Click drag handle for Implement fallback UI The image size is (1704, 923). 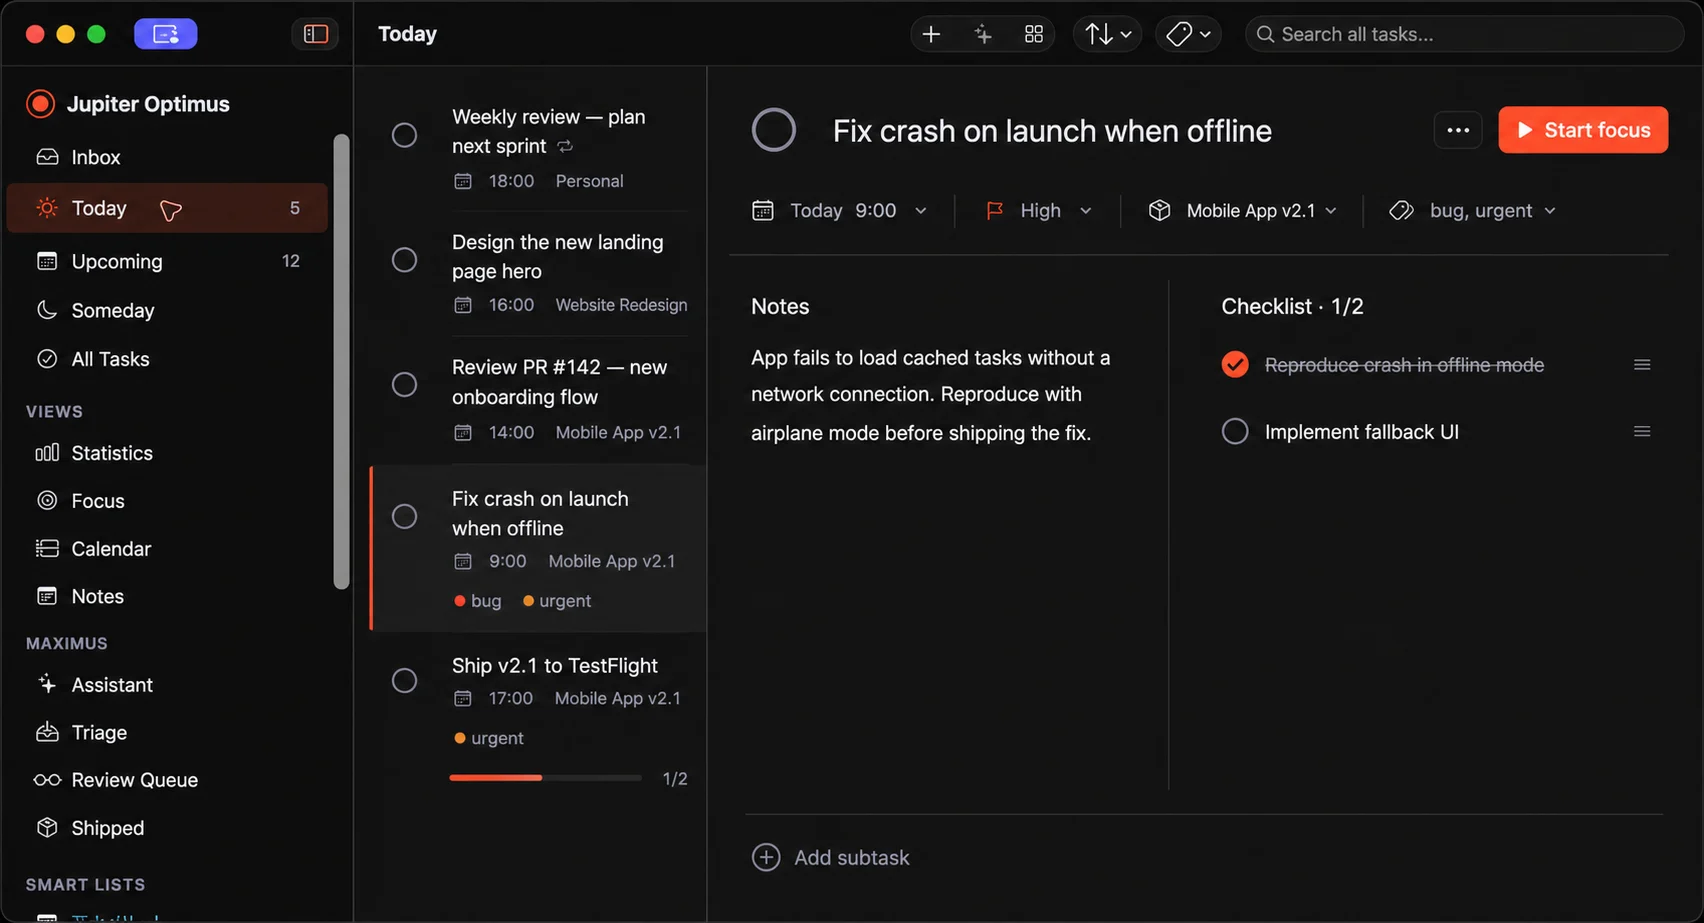(1642, 432)
